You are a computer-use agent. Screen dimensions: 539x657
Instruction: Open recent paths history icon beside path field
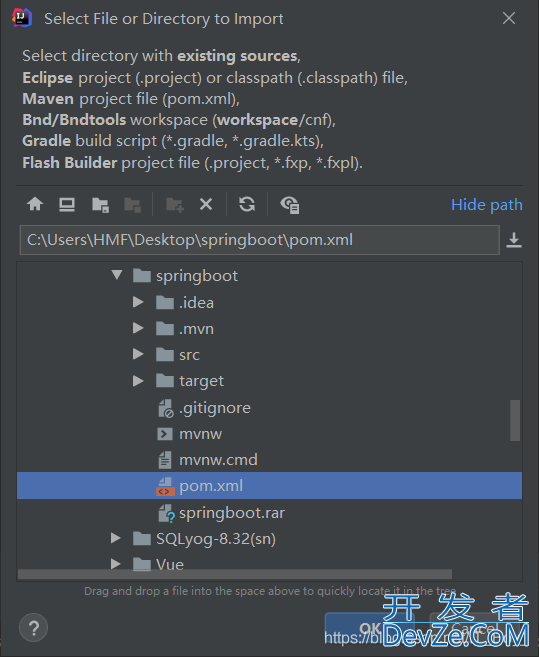(x=514, y=240)
